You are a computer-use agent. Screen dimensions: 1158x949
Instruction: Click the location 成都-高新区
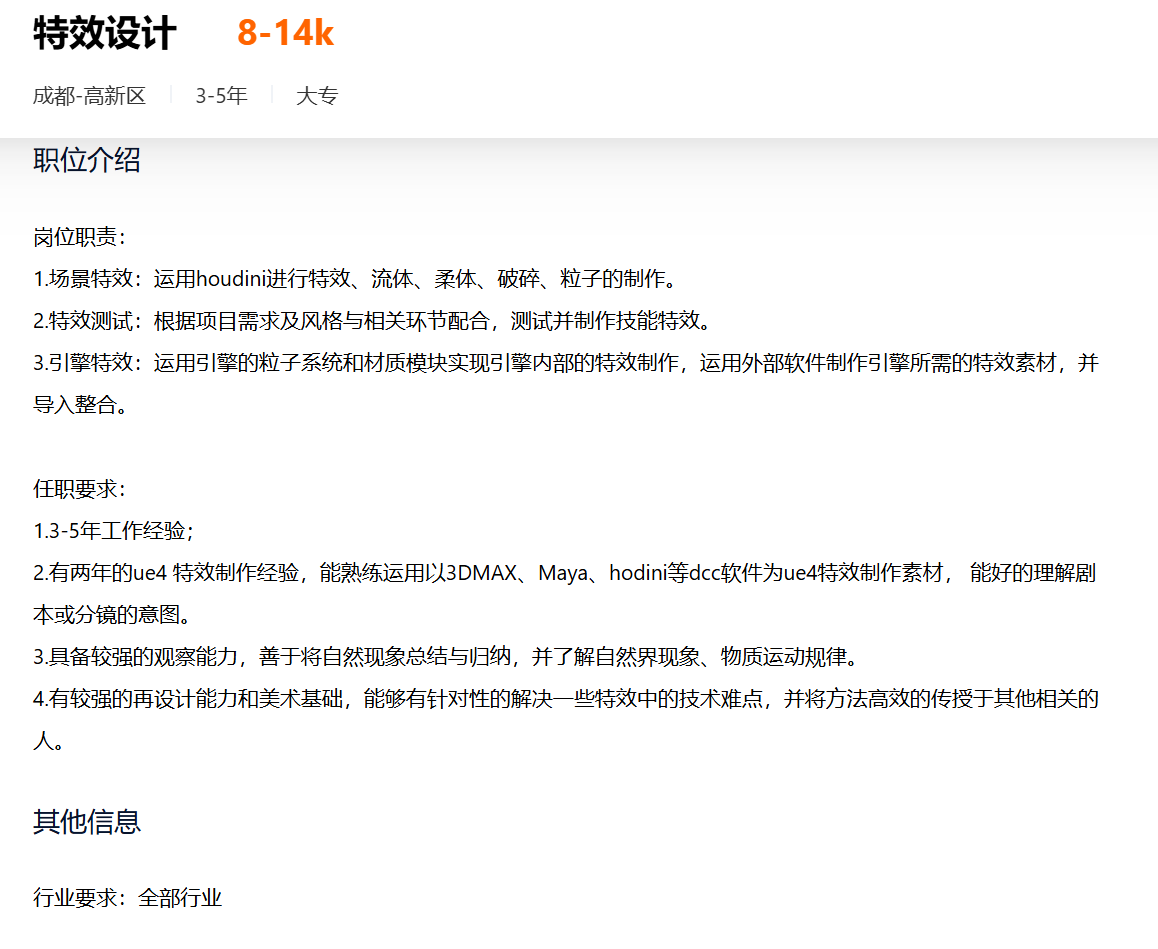click(x=89, y=96)
